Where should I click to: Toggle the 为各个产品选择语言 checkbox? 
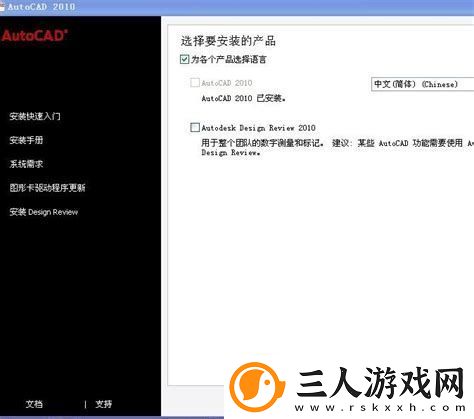184,60
